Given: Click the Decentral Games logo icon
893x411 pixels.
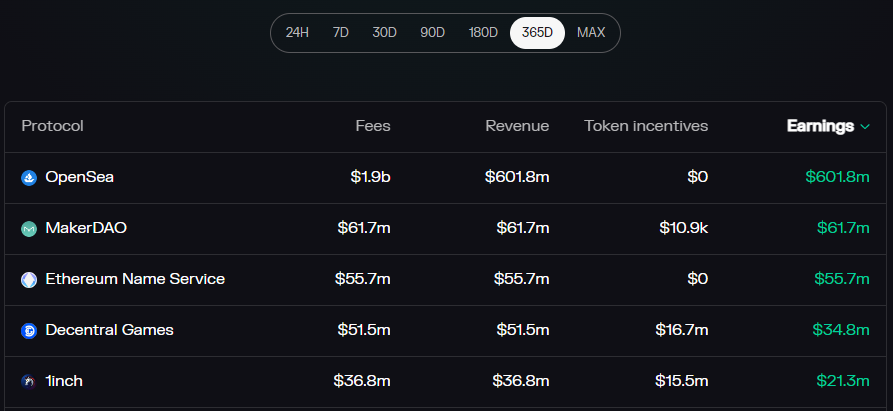Looking at the screenshot, I should click(x=29, y=331).
